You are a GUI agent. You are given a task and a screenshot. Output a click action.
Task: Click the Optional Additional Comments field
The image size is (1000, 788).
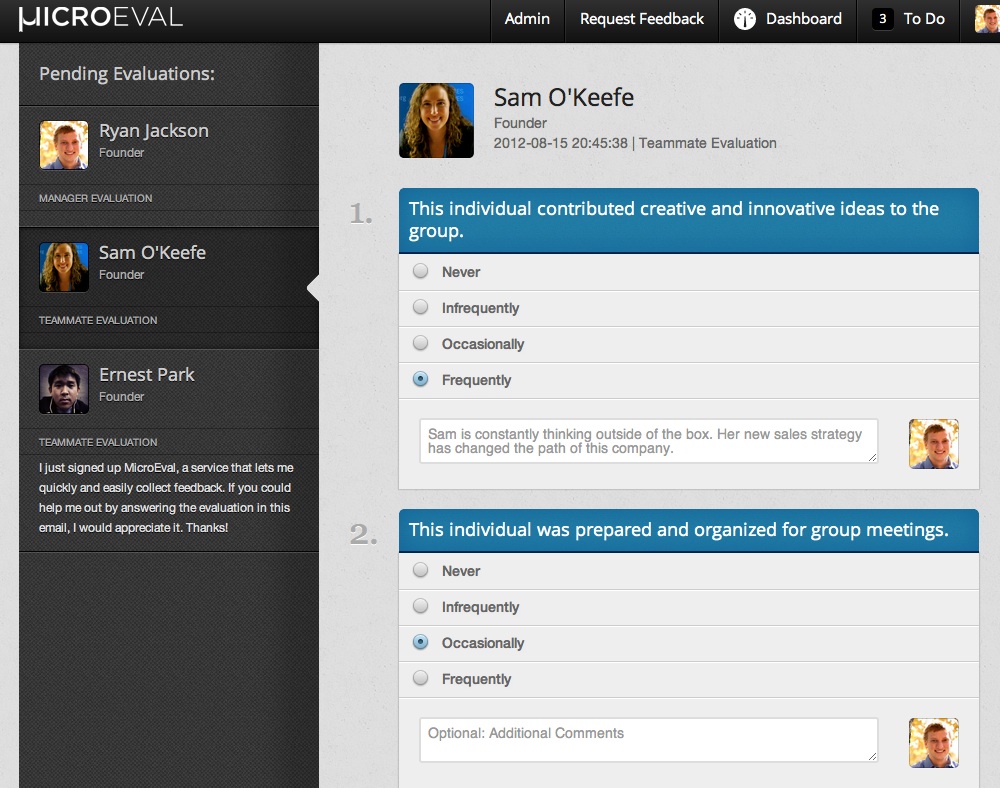[x=648, y=740]
